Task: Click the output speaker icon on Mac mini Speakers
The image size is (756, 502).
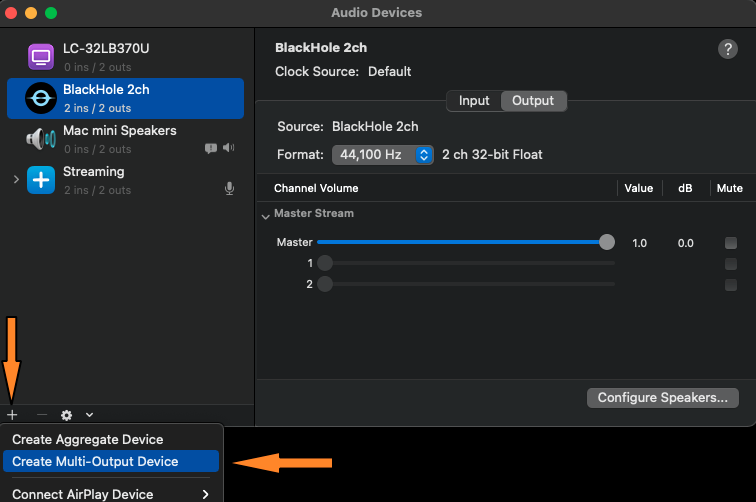Action: click(229, 148)
